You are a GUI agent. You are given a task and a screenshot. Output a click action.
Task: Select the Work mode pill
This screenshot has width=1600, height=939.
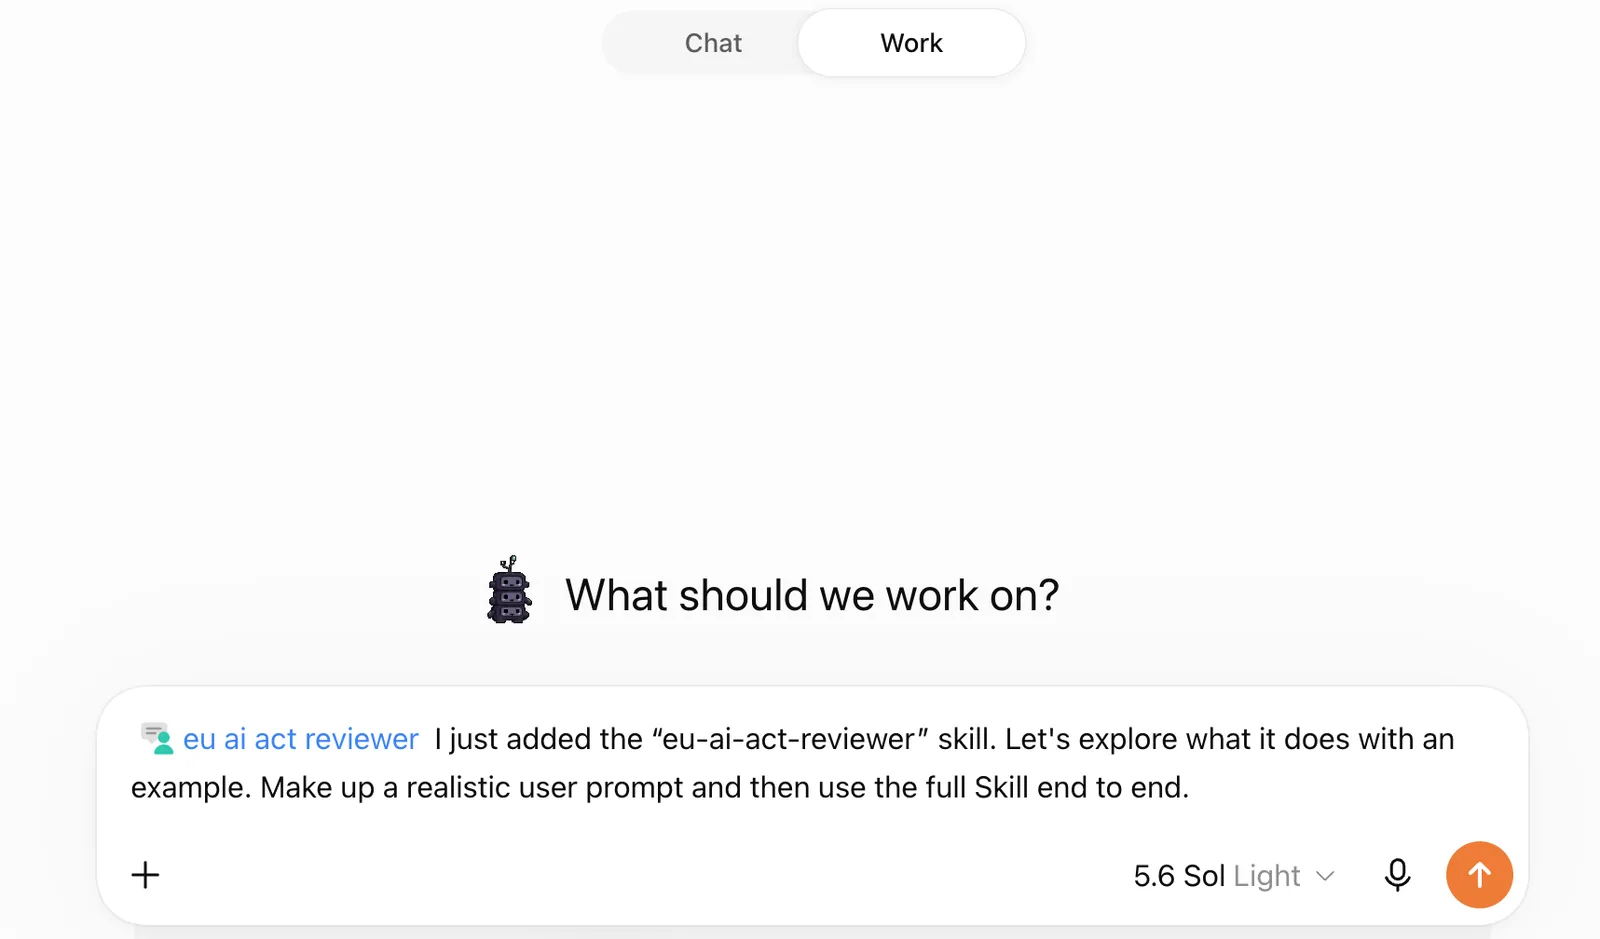[x=911, y=43]
